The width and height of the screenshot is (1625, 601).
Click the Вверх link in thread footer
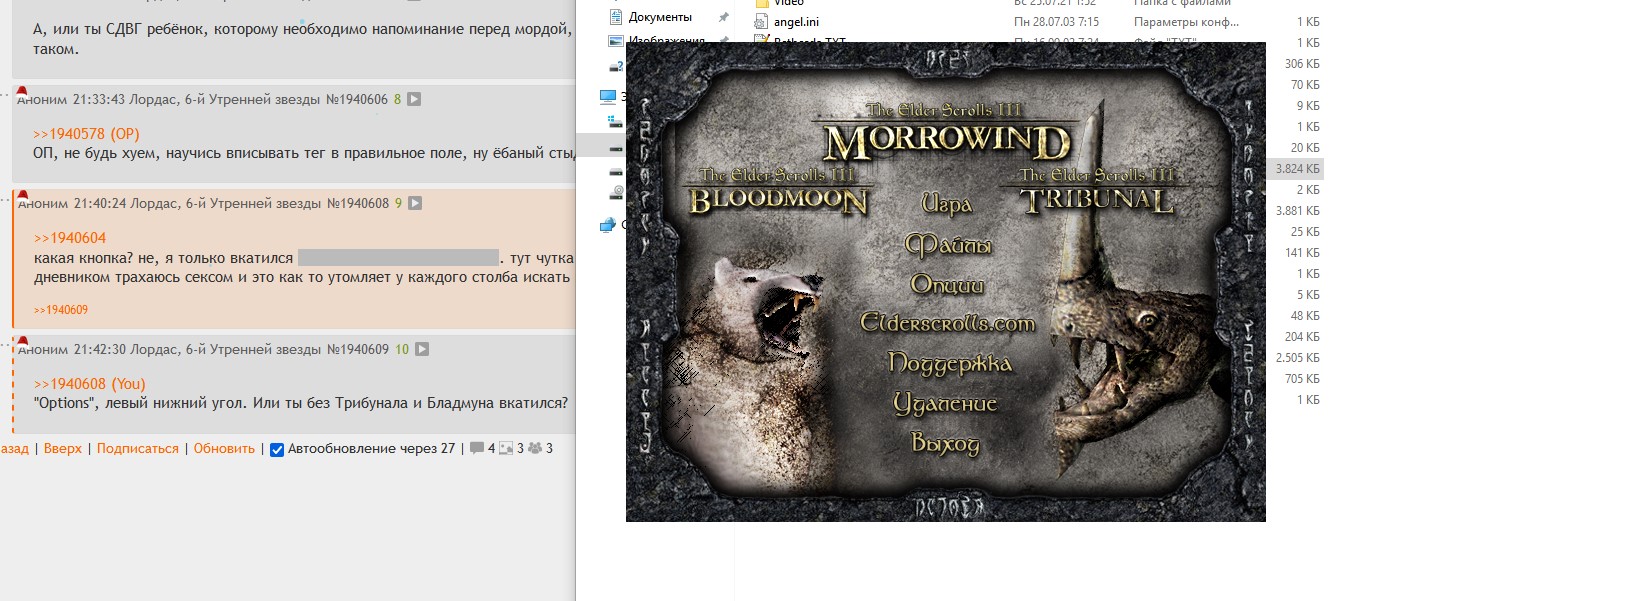[x=63, y=449]
